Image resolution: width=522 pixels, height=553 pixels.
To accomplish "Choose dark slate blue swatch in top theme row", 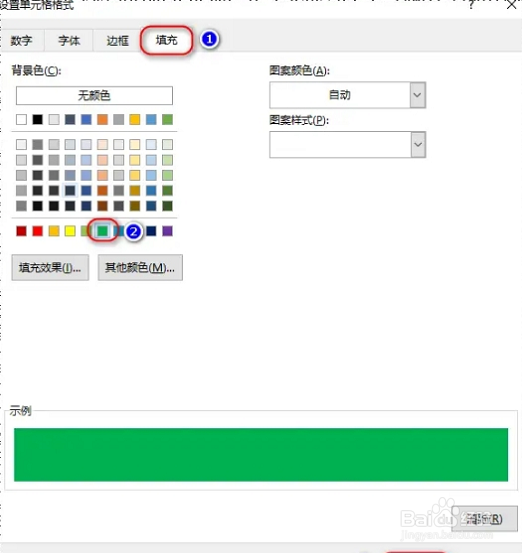I will tap(70, 120).
